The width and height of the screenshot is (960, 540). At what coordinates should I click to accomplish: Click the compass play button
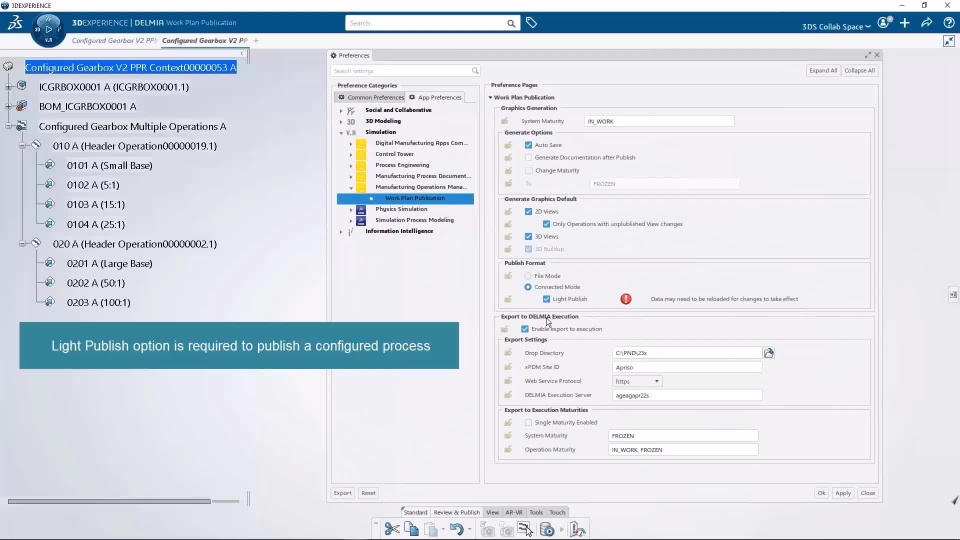tap(48, 29)
